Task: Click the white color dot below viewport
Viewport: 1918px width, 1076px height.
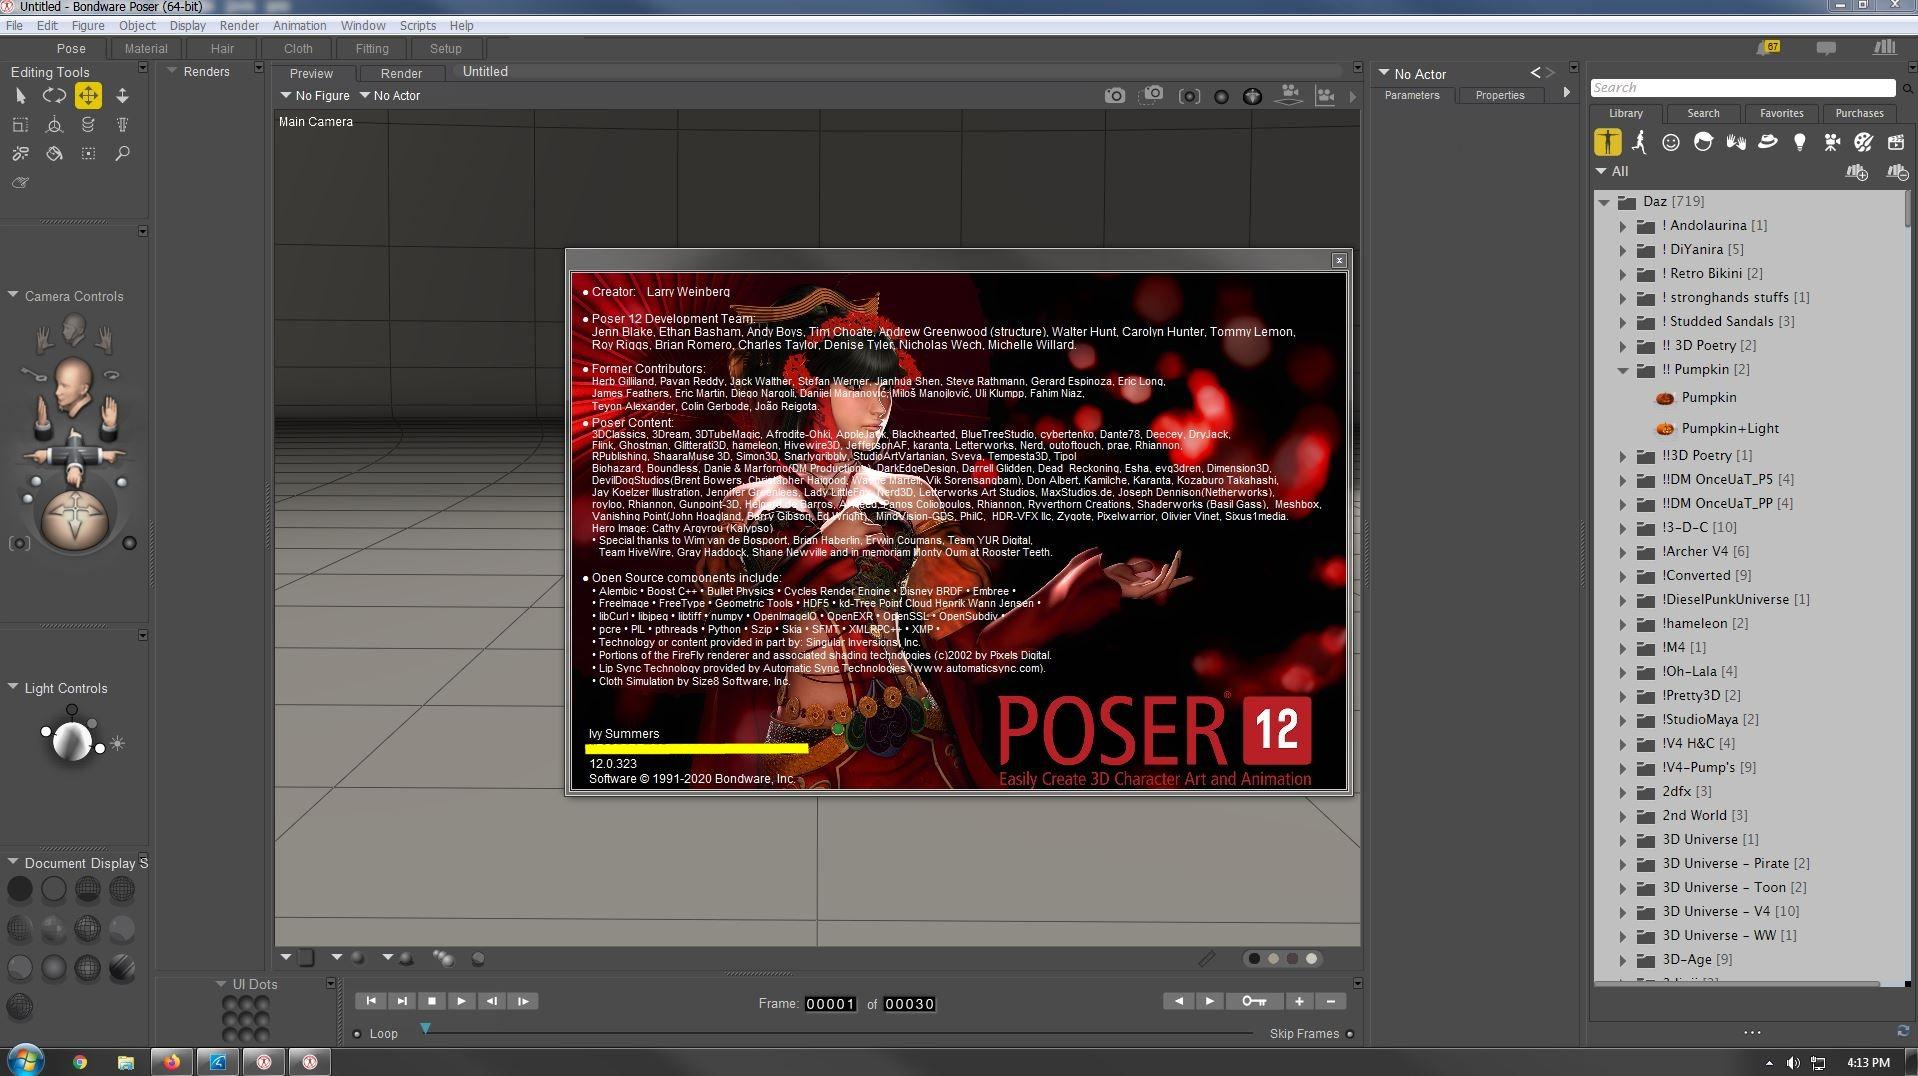Action: pos(1311,959)
